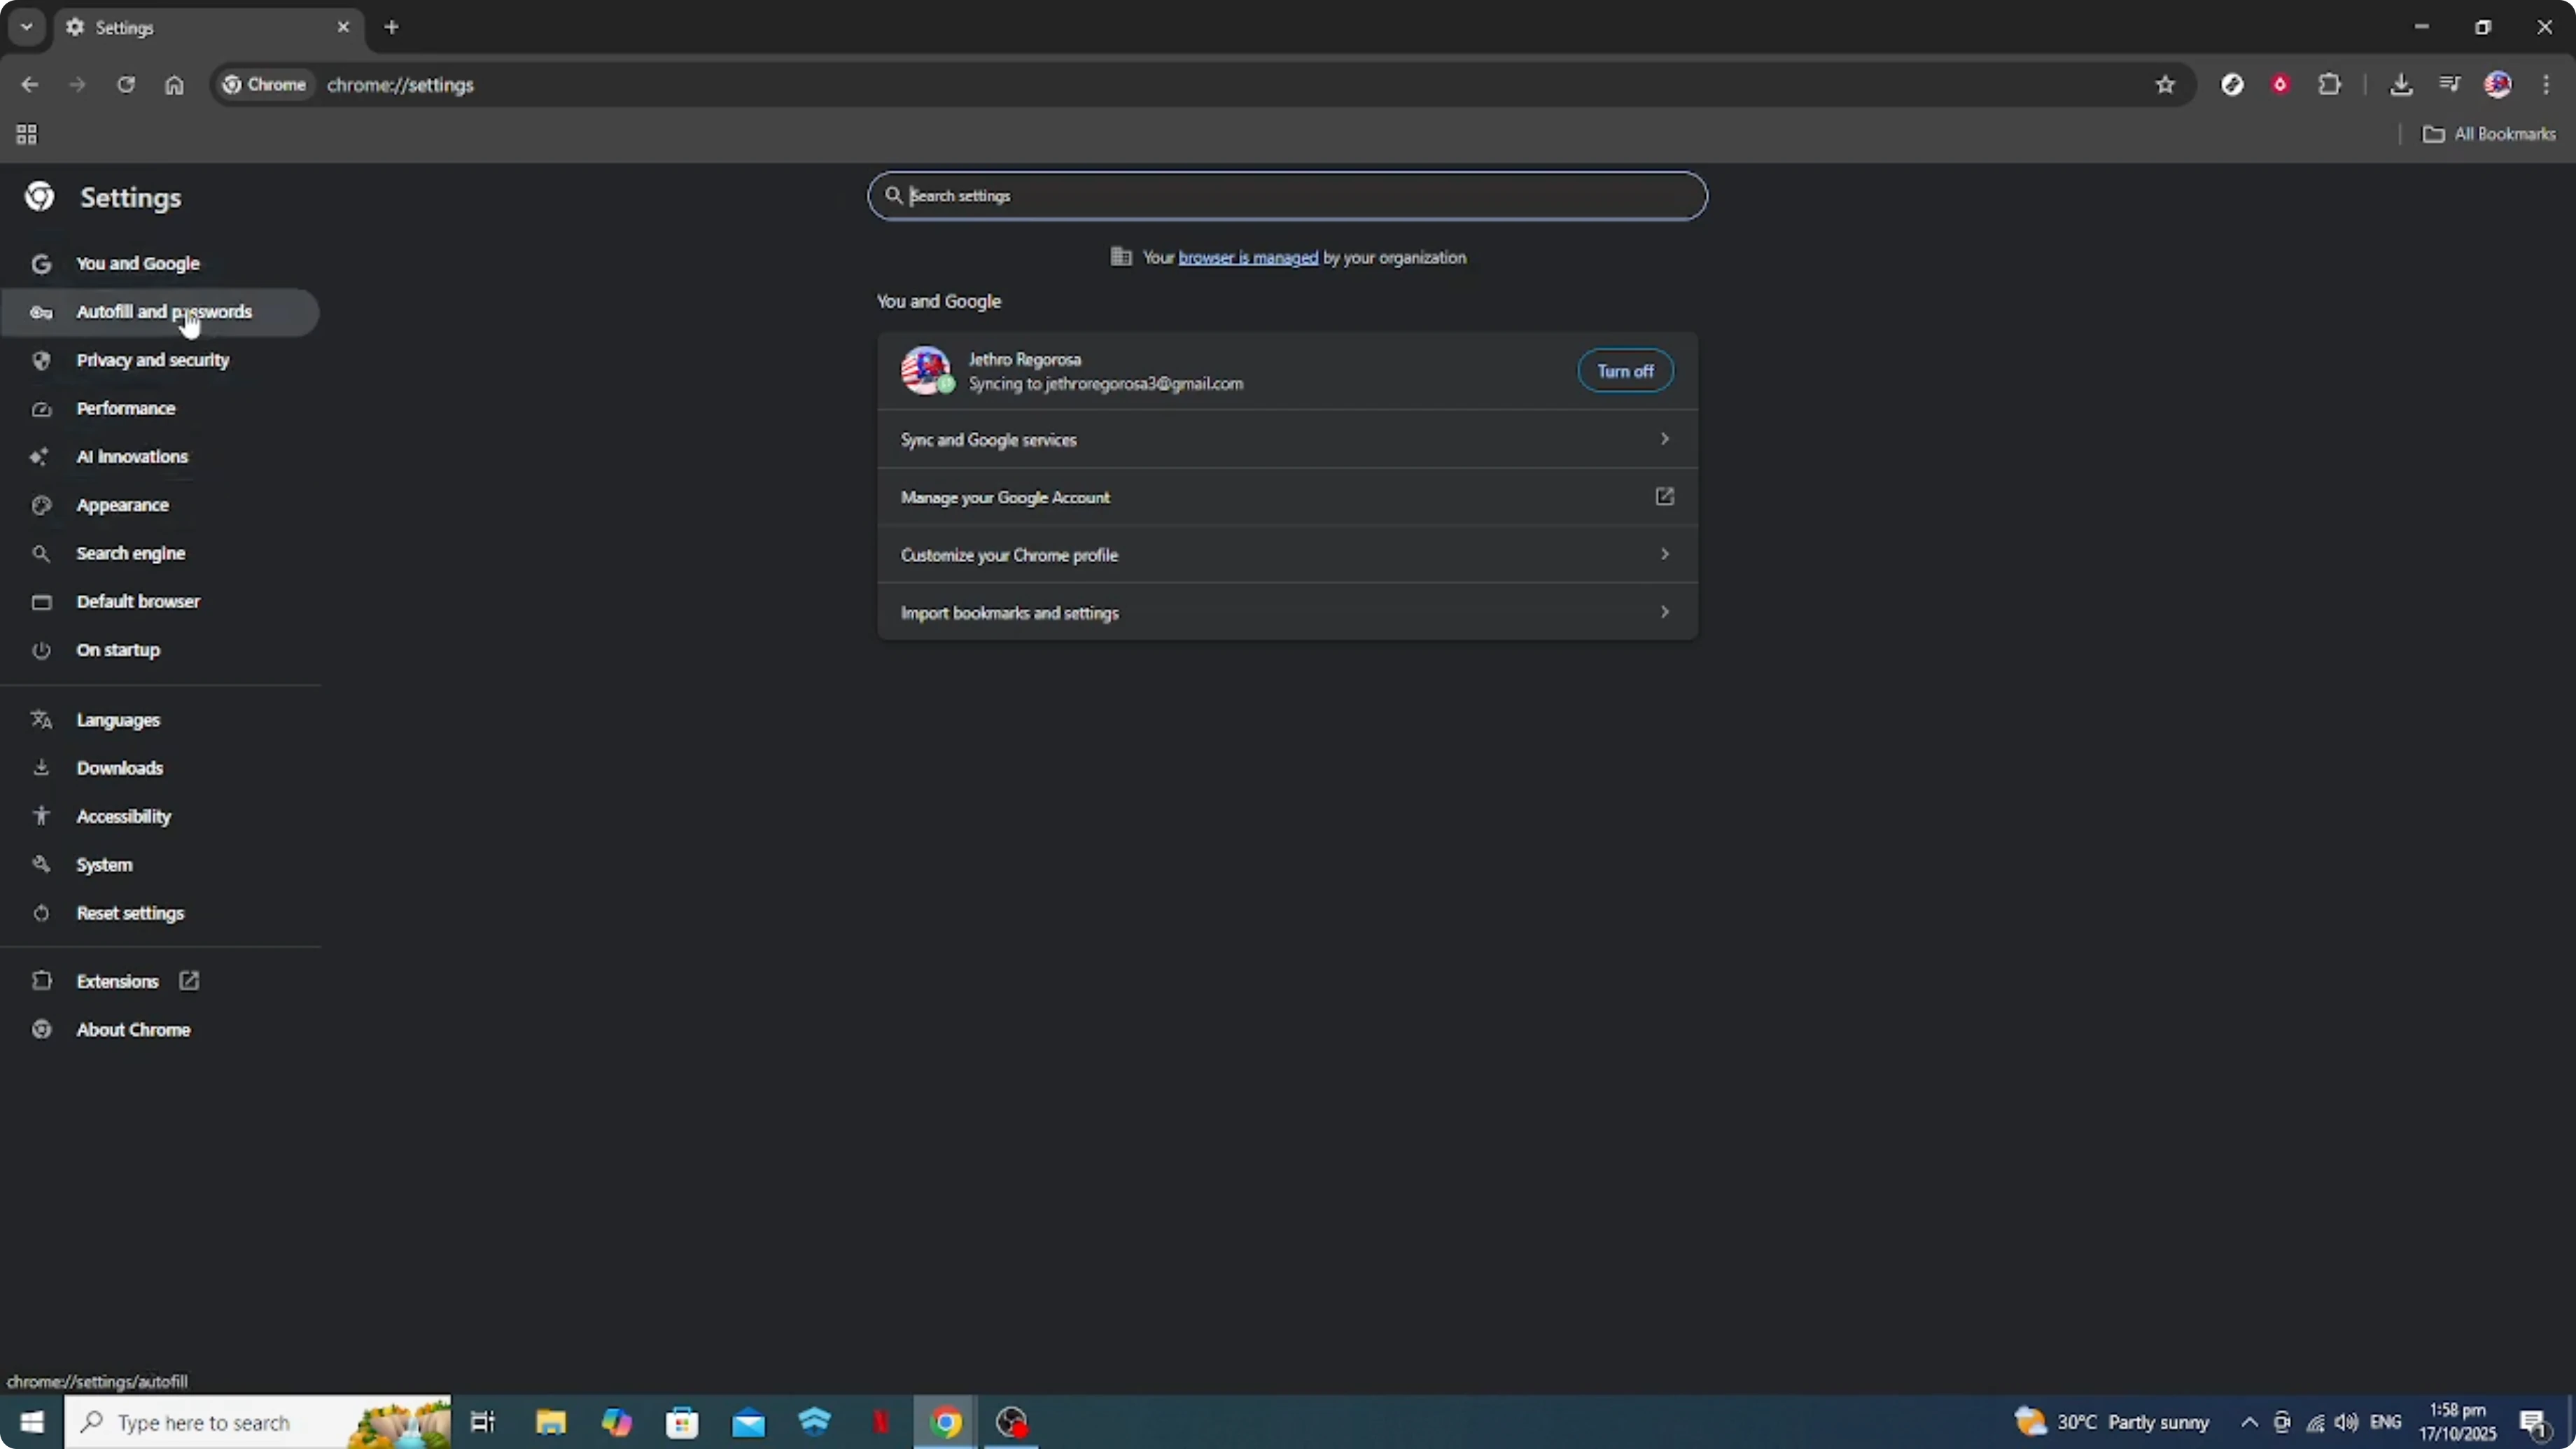Open All Bookmarks folder
The image size is (2576, 1449).
(2489, 134)
